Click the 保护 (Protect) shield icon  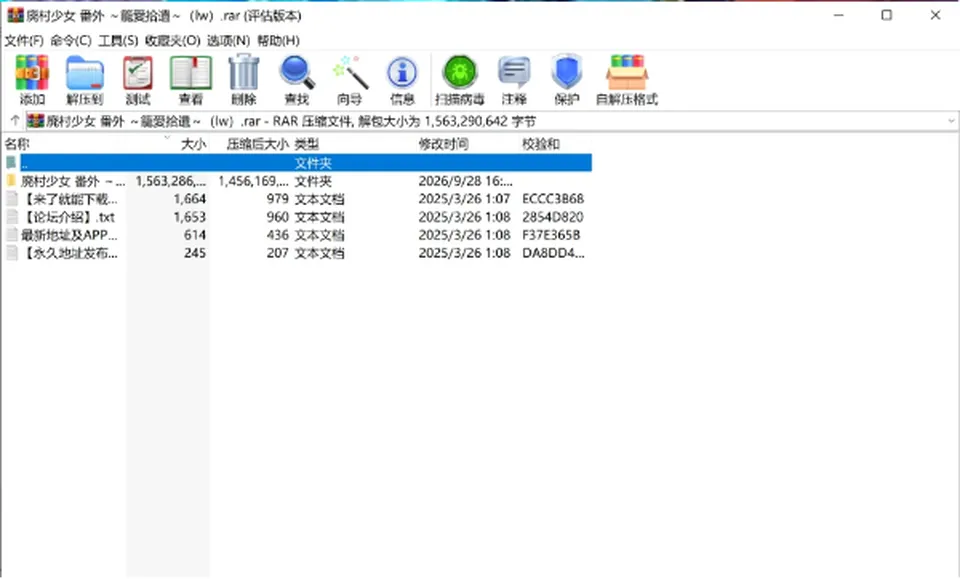[566, 80]
